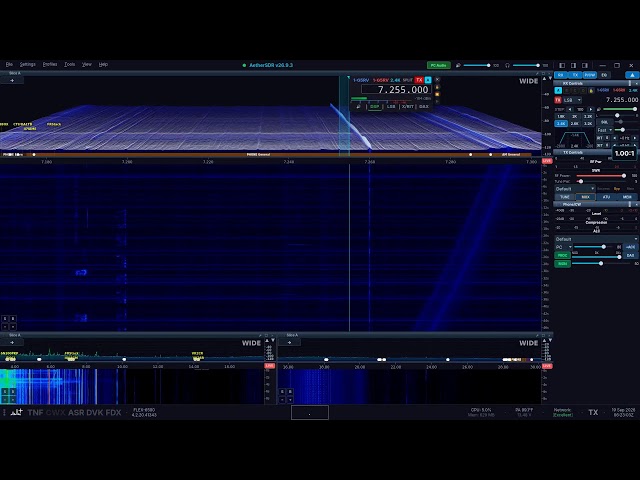Screen dimensions: 640x480
Task: Open the LSB mode dropdown
Action: 573,100
